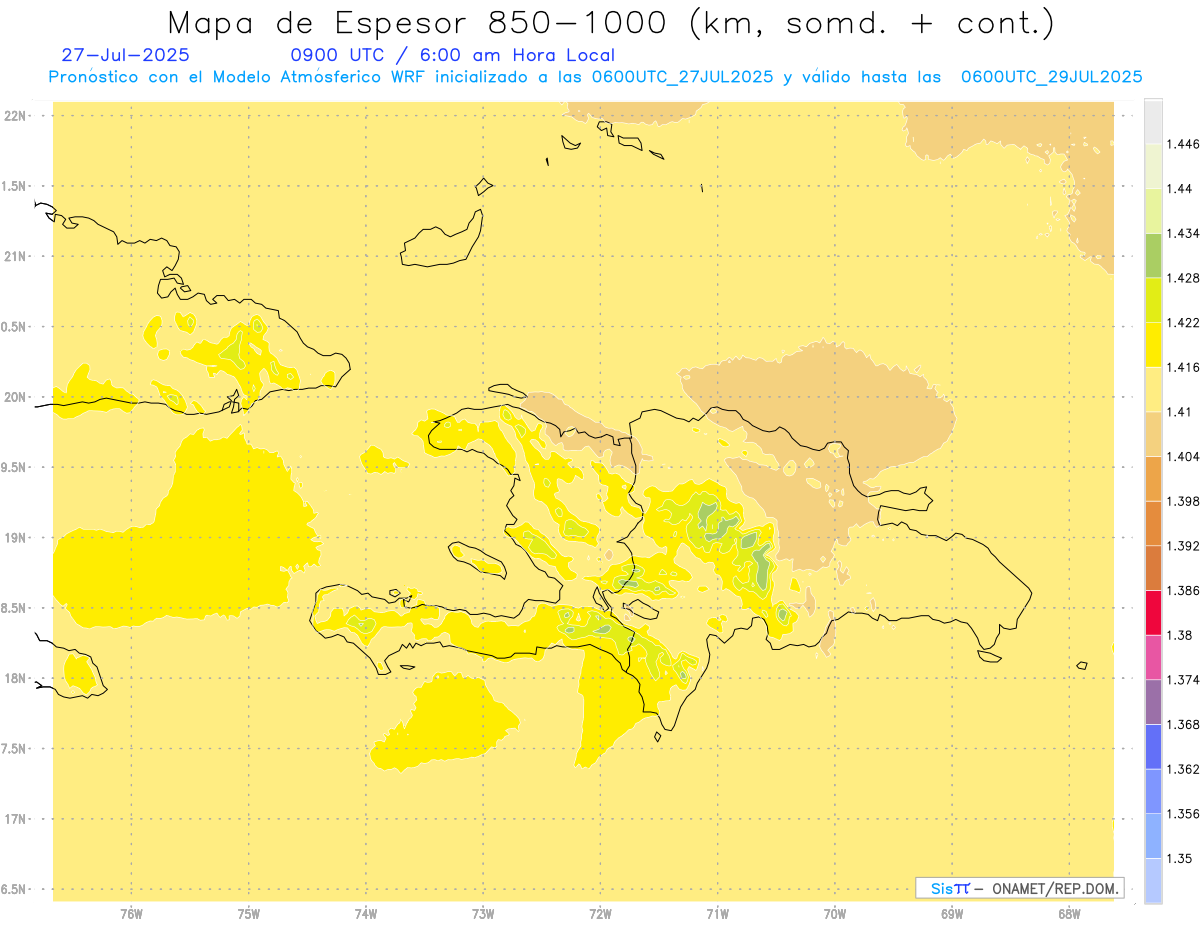Screen dimensions: 1200x927
Task: Select the '76W' longitude label
Action: click(x=131, y=914)
